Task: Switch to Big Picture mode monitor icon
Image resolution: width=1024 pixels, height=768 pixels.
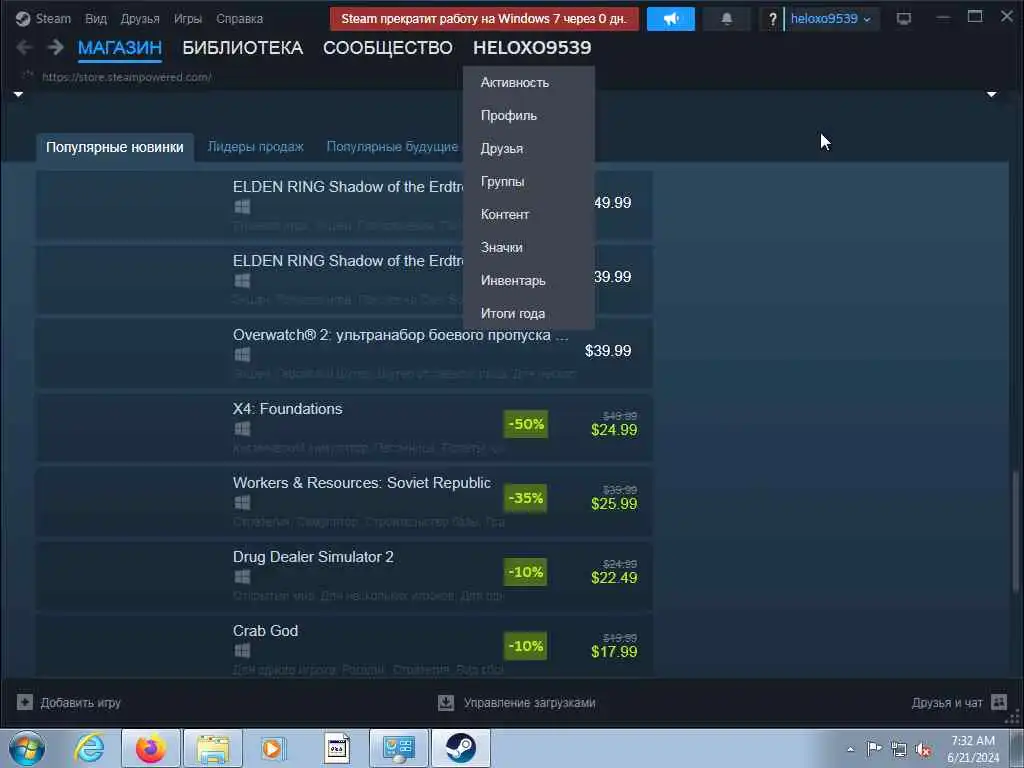Action: (x=904, y=18)
